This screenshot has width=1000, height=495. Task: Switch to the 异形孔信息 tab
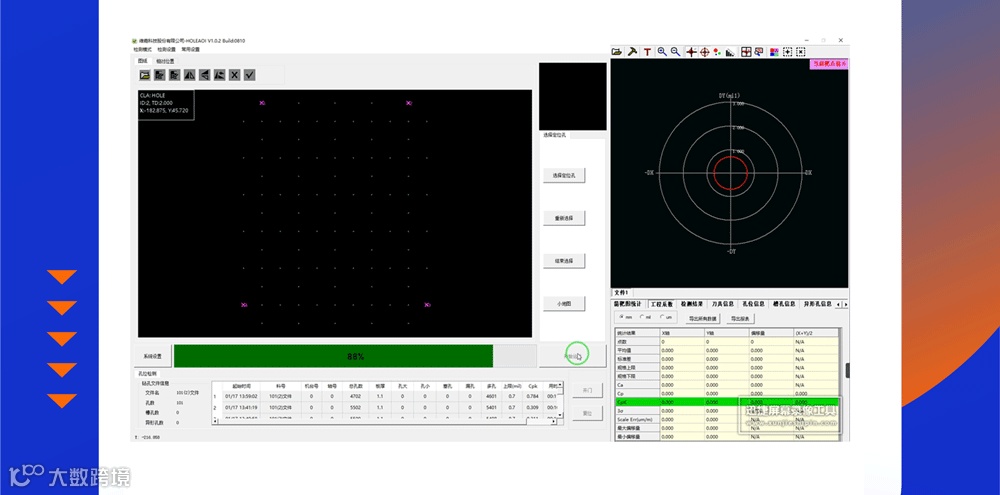click(817, 304)
